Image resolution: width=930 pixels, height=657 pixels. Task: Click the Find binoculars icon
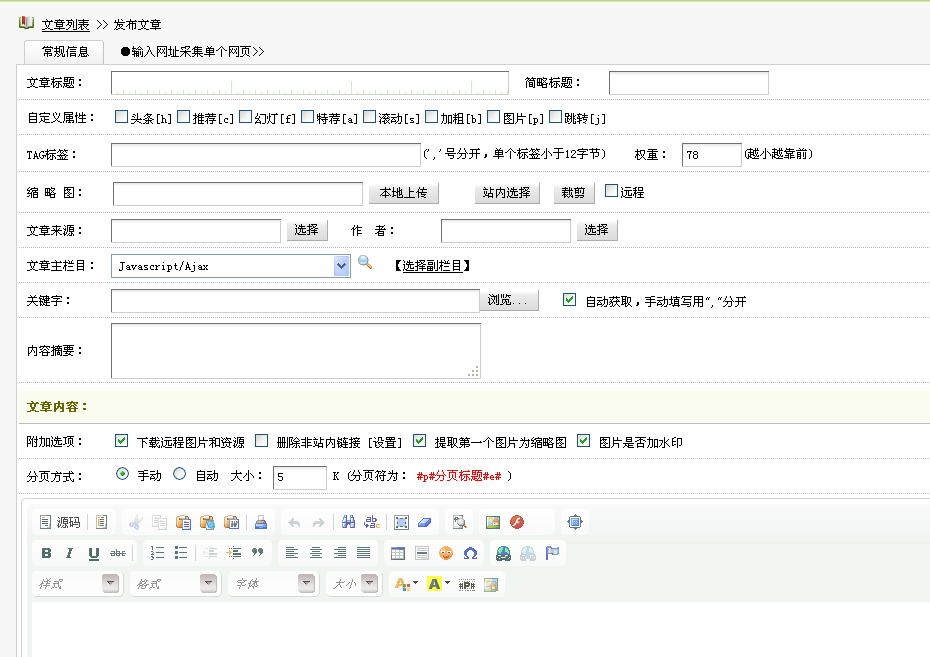[349, 522]
